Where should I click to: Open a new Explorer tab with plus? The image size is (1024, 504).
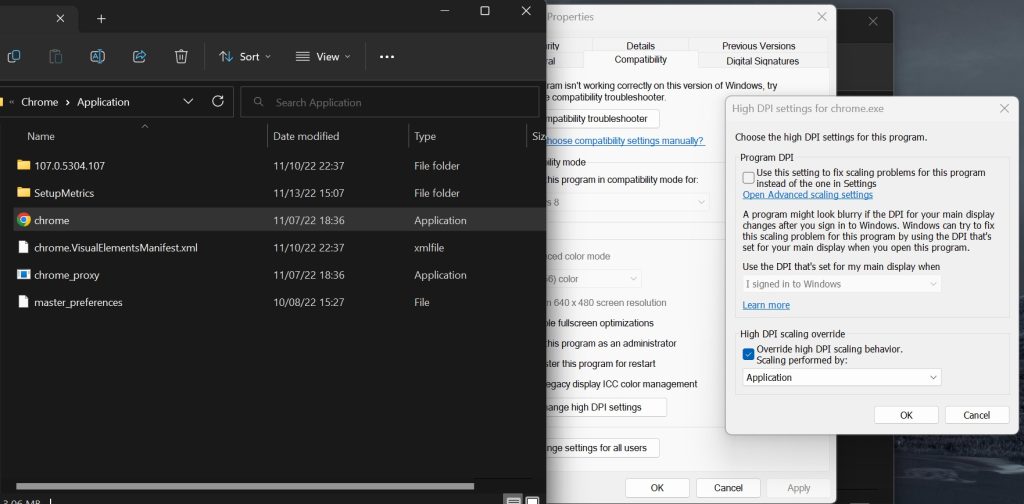pyautogui.click(x=101, y=19)
